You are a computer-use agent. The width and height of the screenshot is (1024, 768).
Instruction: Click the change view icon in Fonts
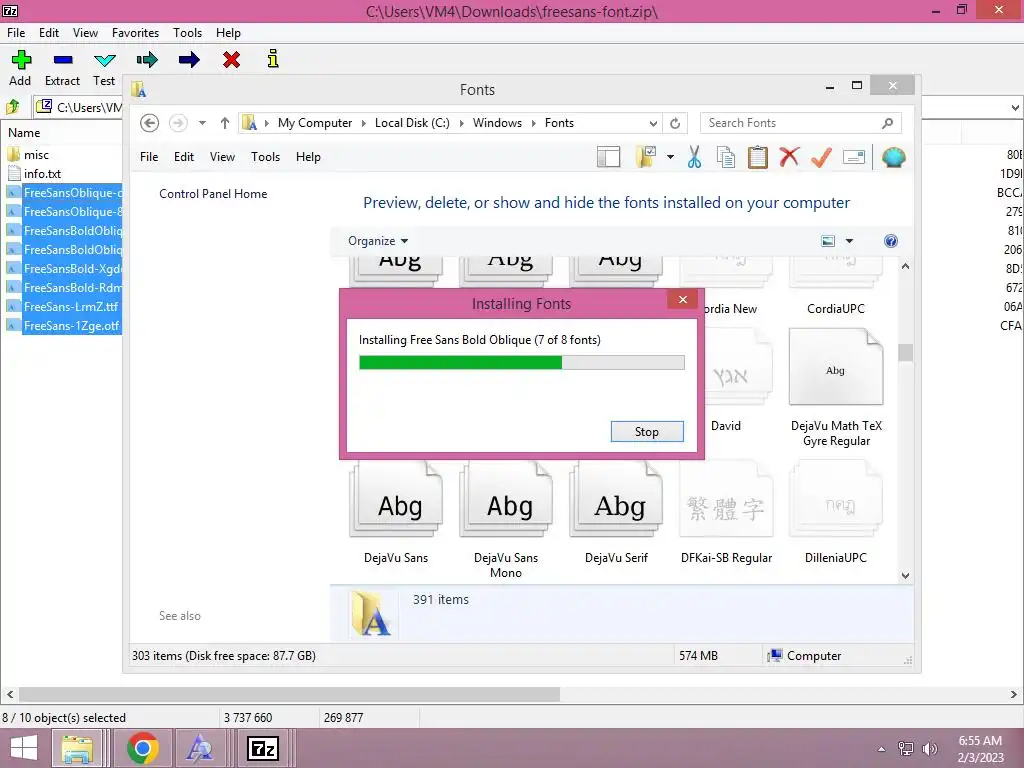tap(828, 241)
